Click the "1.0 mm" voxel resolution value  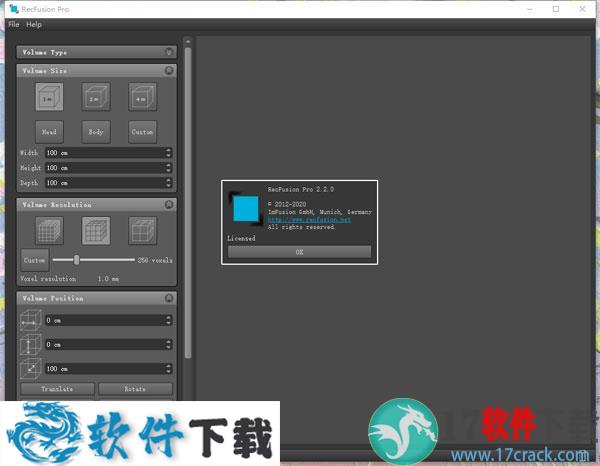click(108, 279)
